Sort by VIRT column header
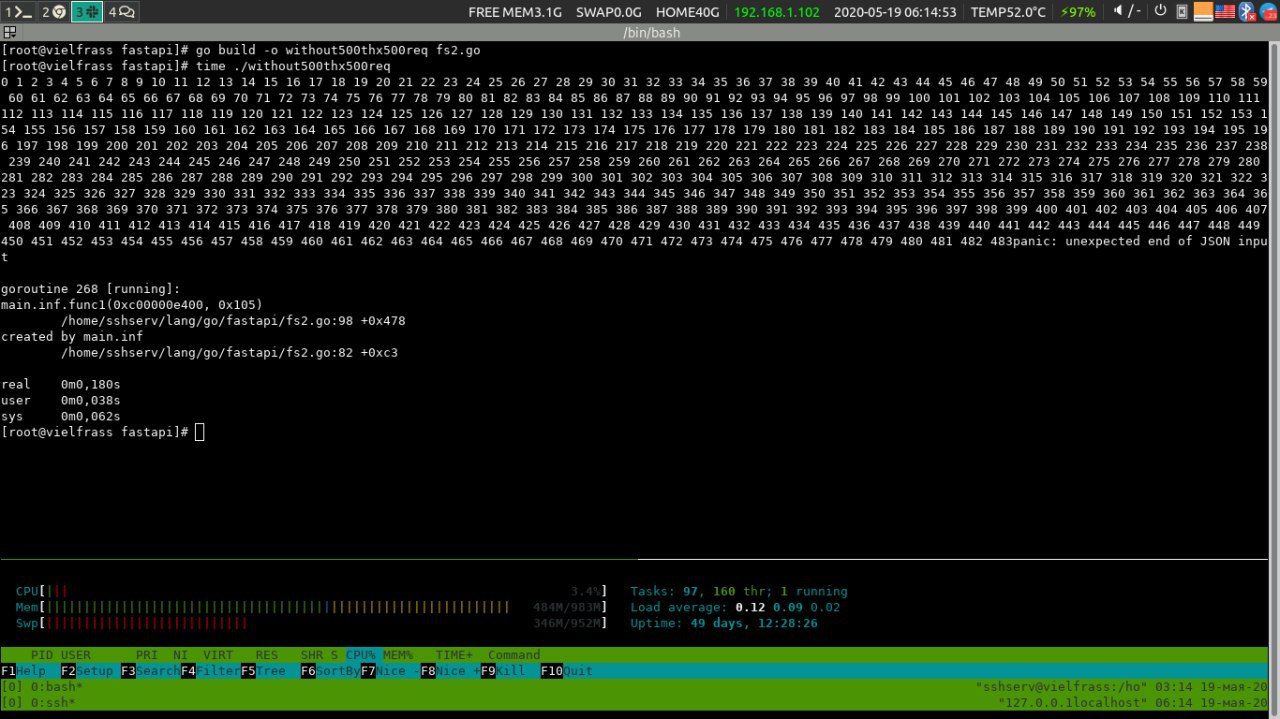This screenshot has width=1280, height=719. coord(218,655)
